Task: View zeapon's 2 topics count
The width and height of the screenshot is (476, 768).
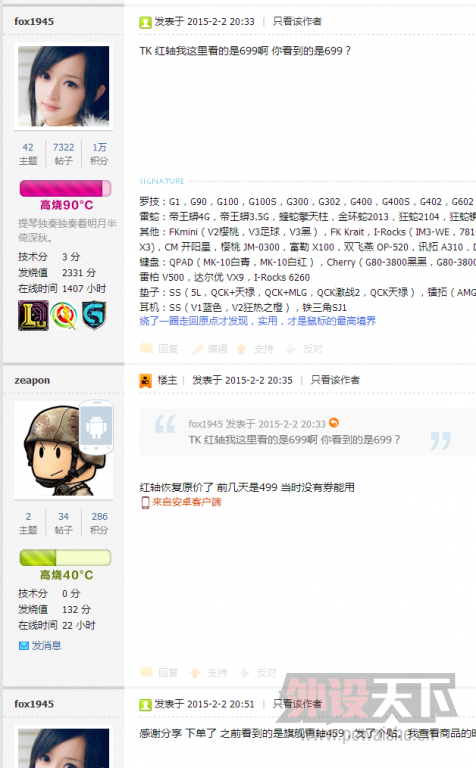Action: [x=28, y=517]
